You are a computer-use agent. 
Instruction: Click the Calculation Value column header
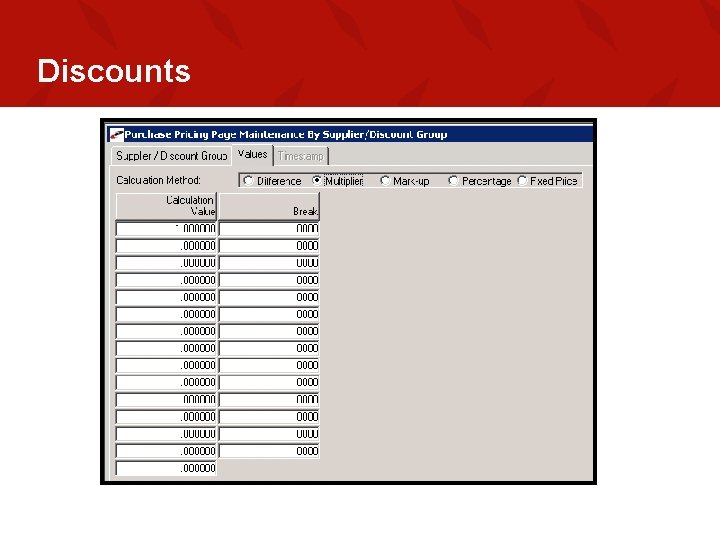point(166,206)
